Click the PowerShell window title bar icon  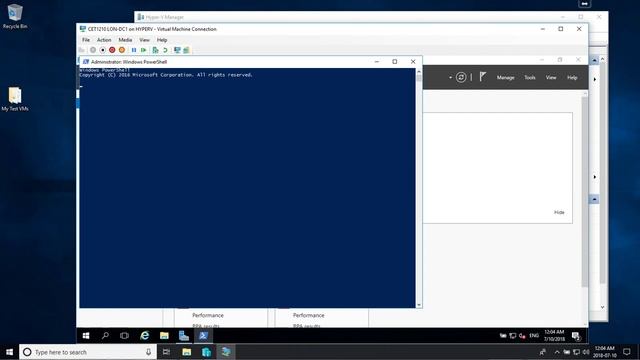click(86, 62)
